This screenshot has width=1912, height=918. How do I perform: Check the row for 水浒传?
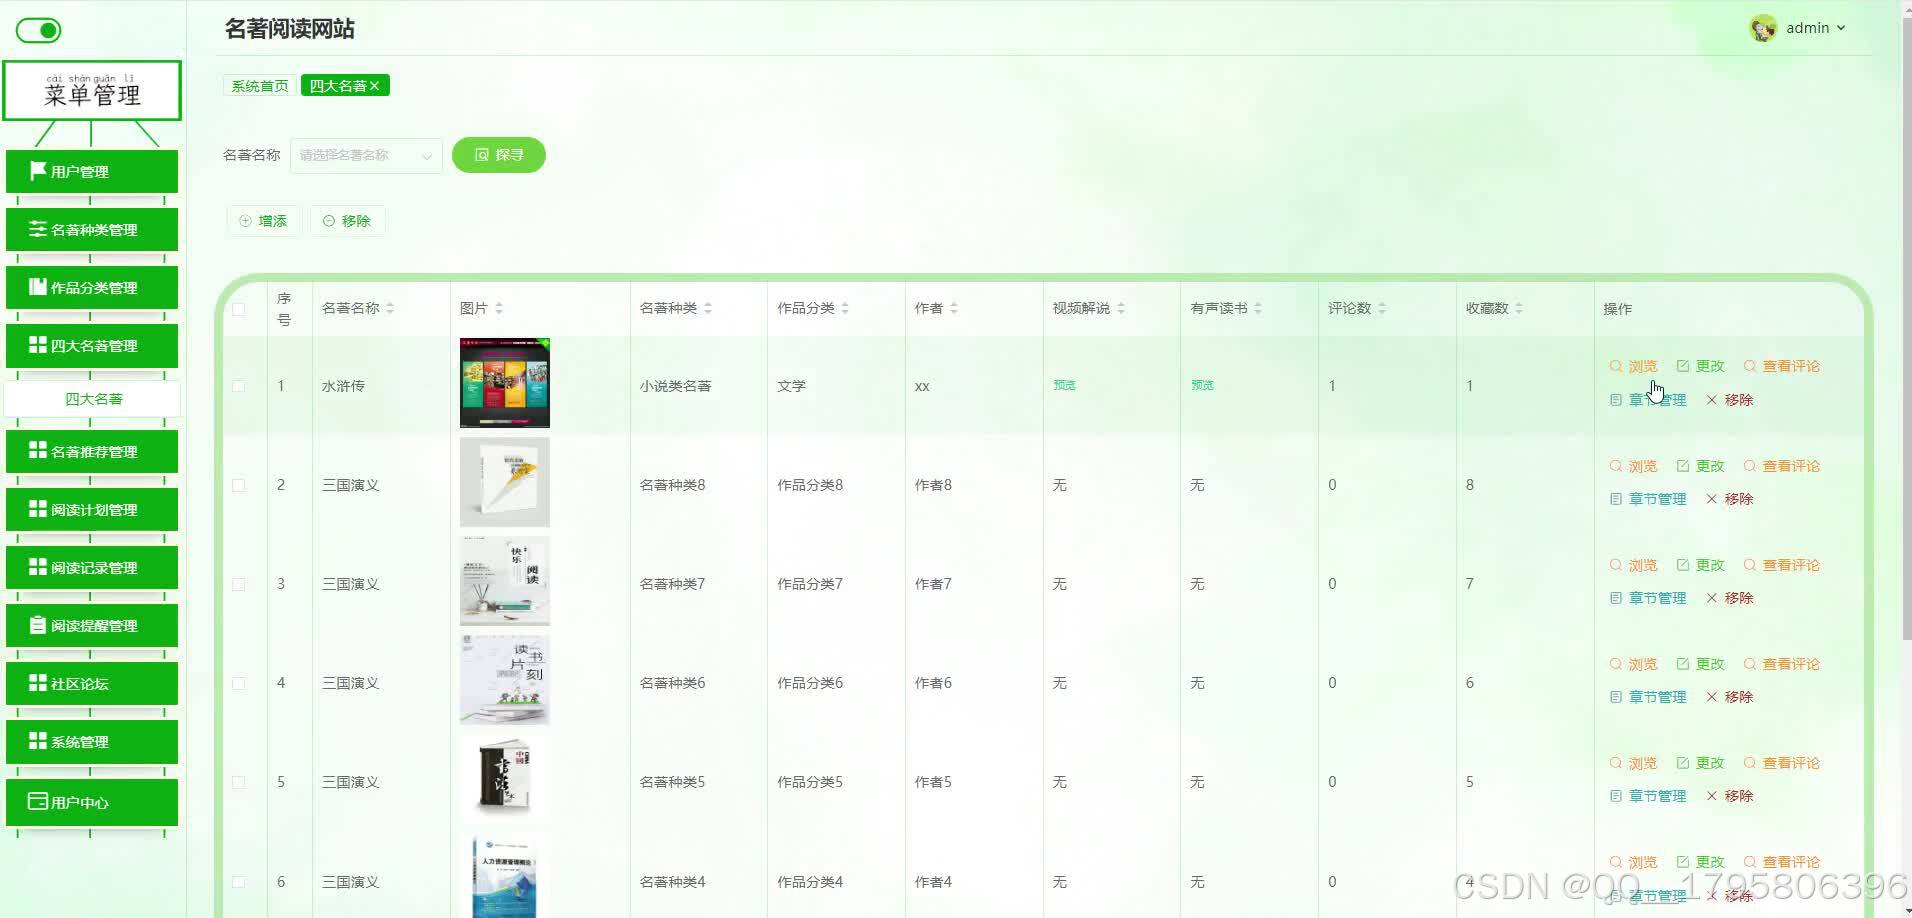238,386
